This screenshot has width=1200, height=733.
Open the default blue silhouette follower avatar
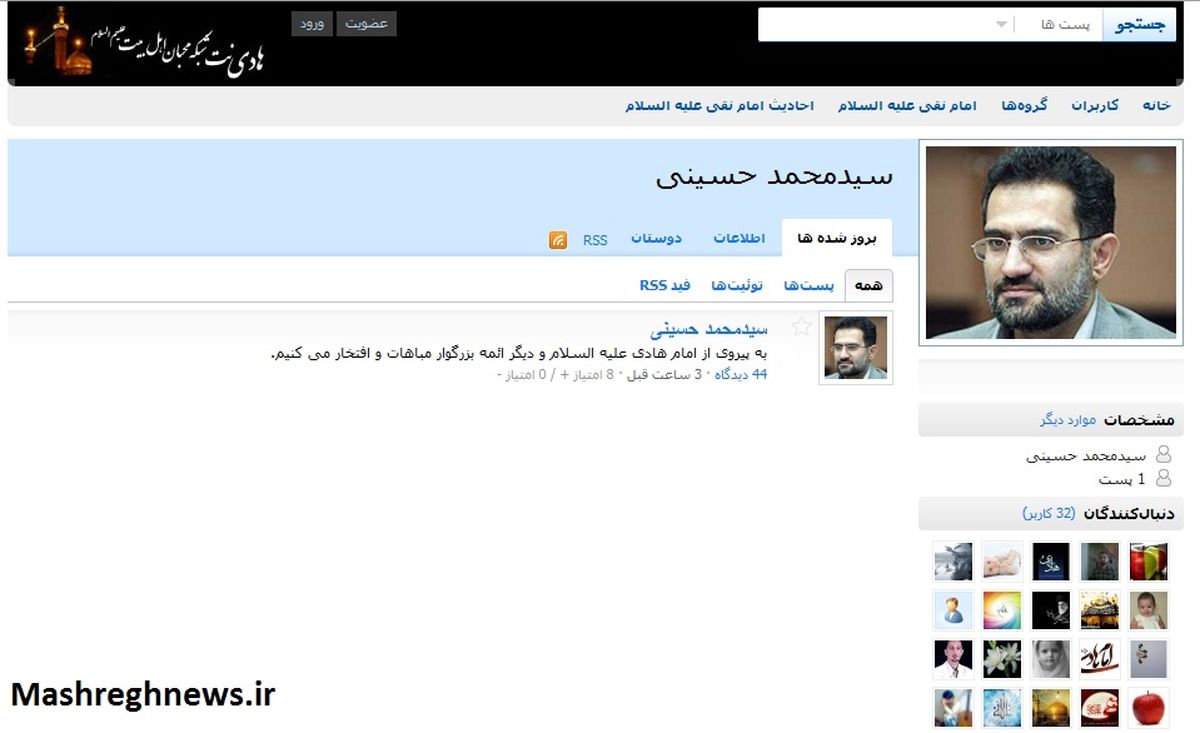coord(953,610)
